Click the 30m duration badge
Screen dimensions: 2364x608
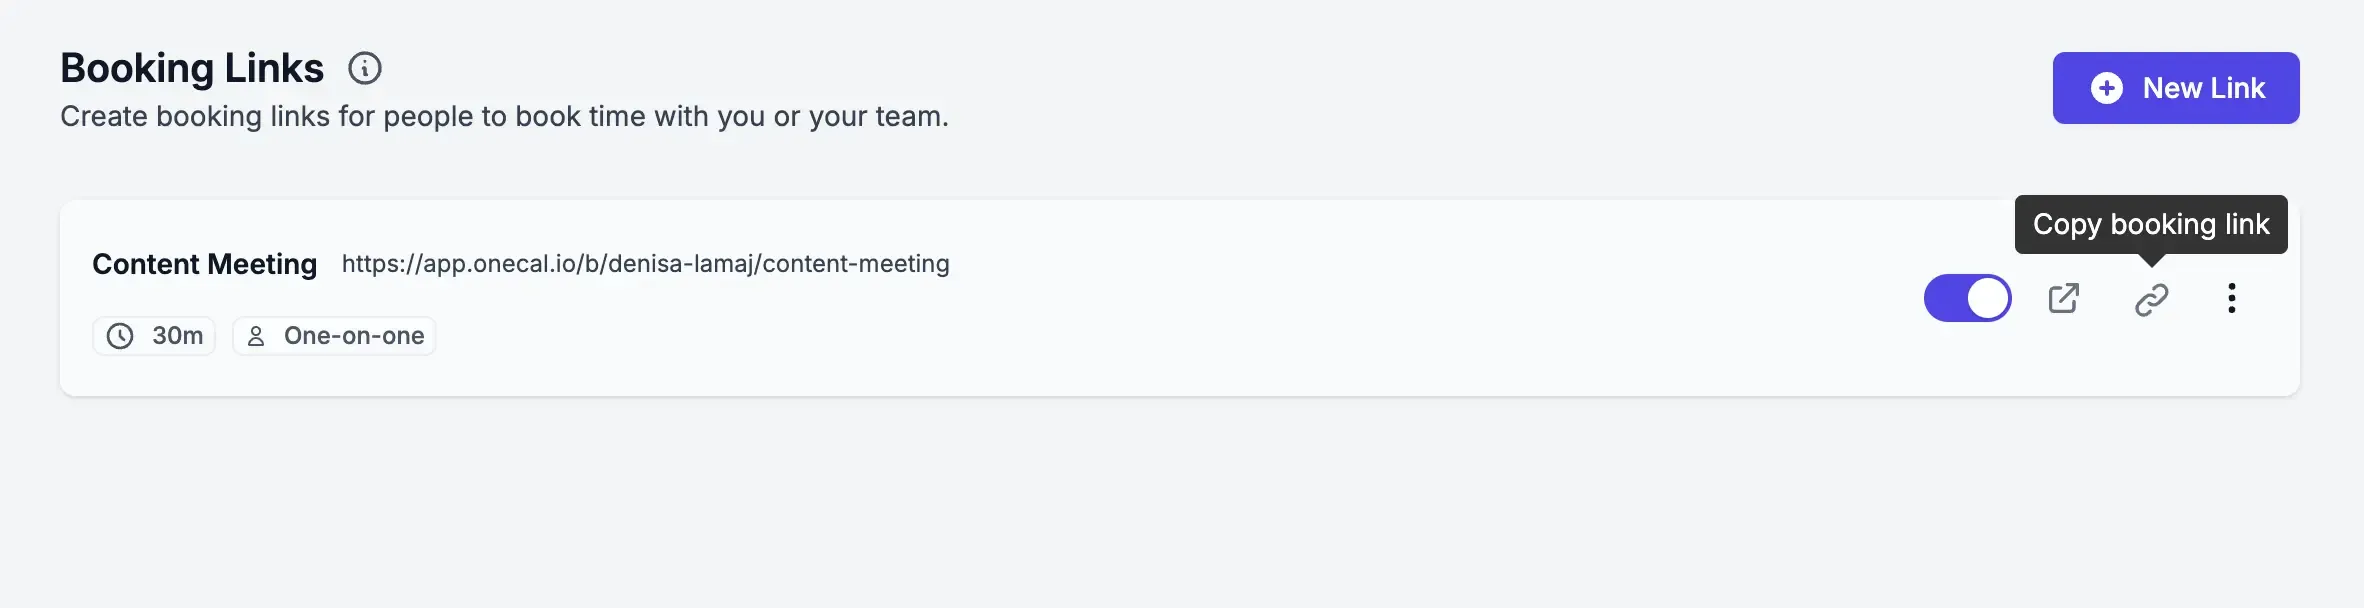[x=153, y=336]
